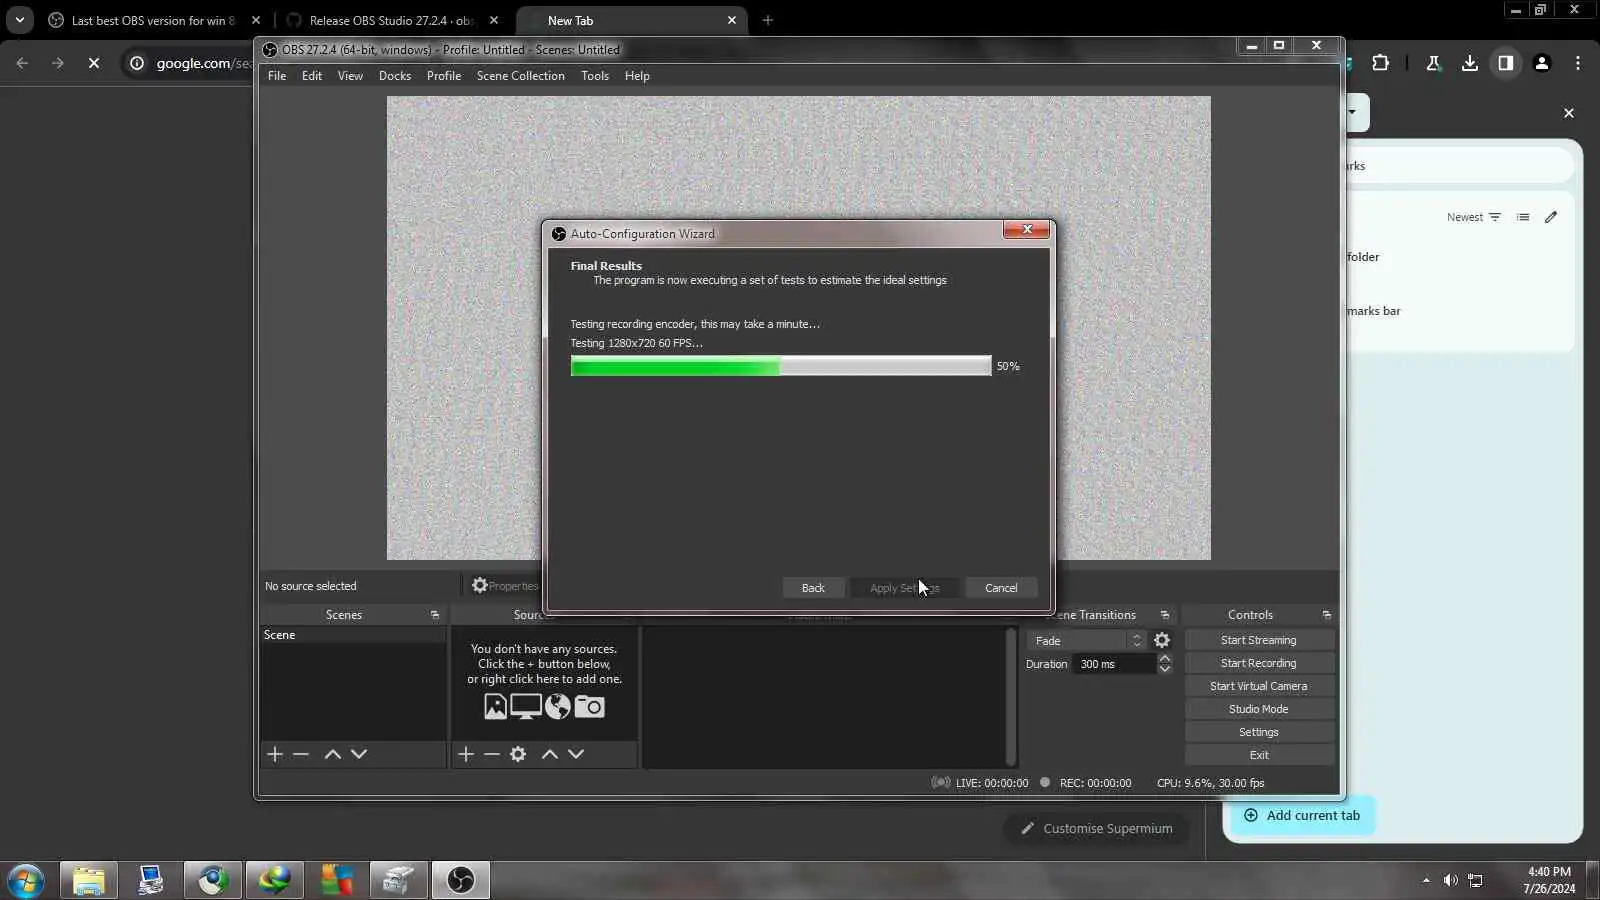Click the add scene plus icon in Scenes dock

point(275,754)
